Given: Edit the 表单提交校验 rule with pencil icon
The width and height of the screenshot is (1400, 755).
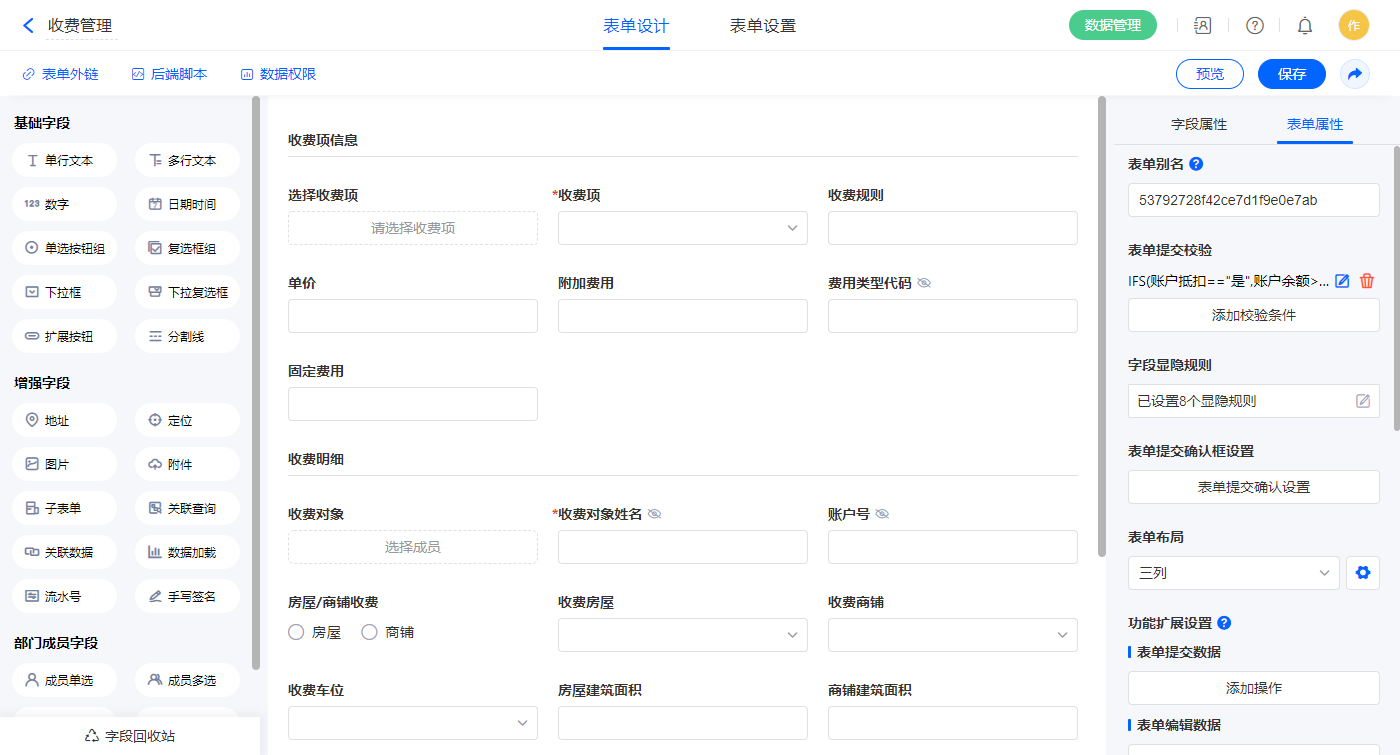Looking at the screenshot, I should (x=1343, y=281).
